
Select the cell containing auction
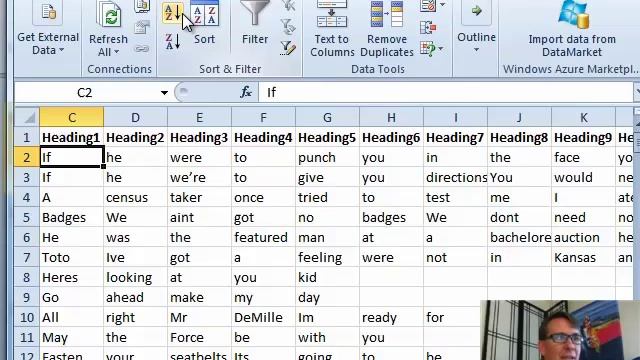583,238
